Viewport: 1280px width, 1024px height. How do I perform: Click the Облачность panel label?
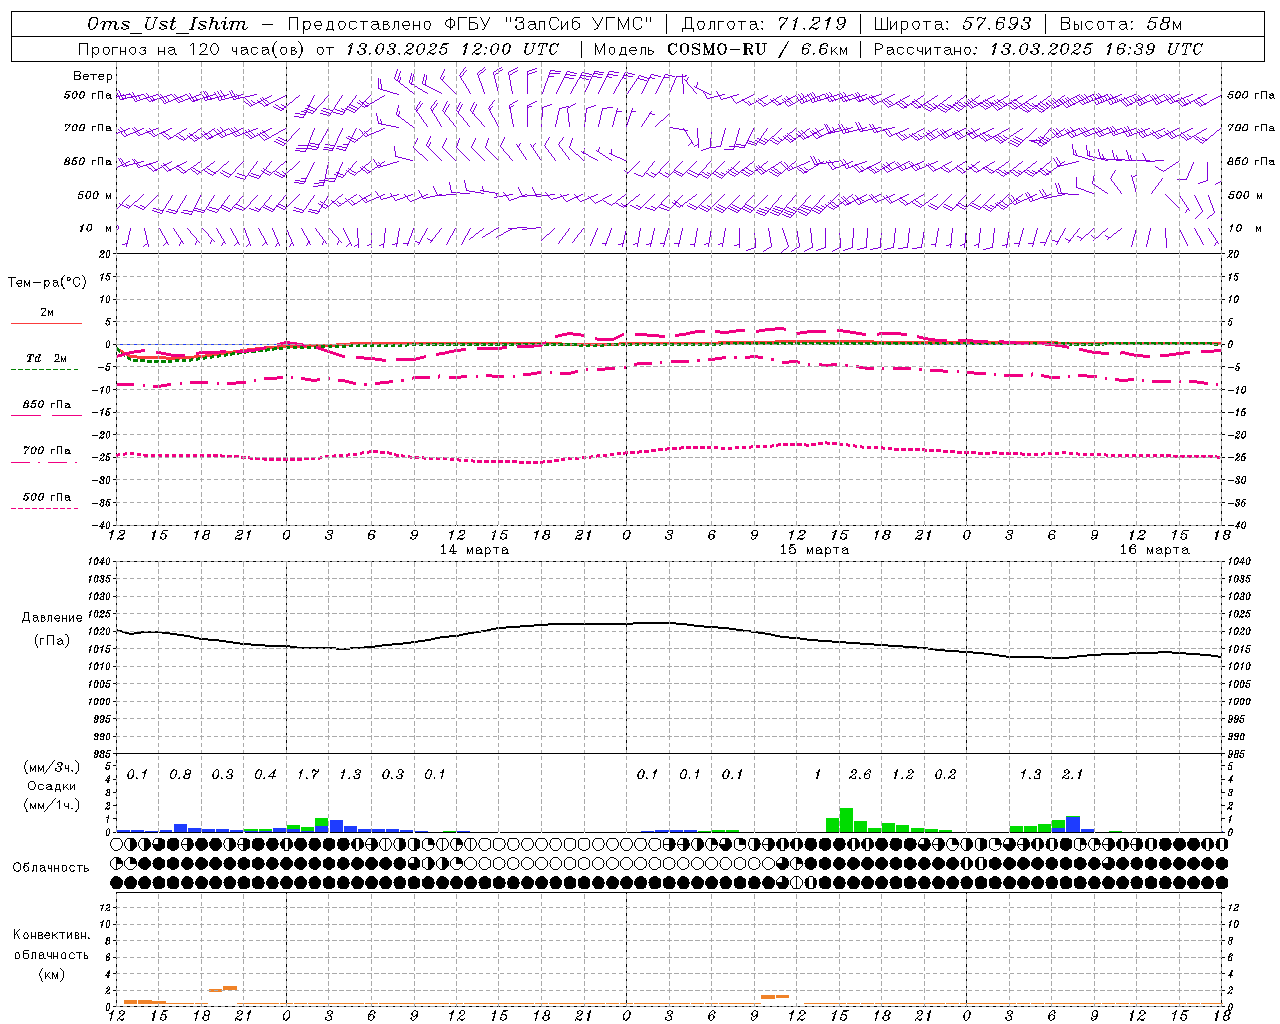click(x=51, y=868)
